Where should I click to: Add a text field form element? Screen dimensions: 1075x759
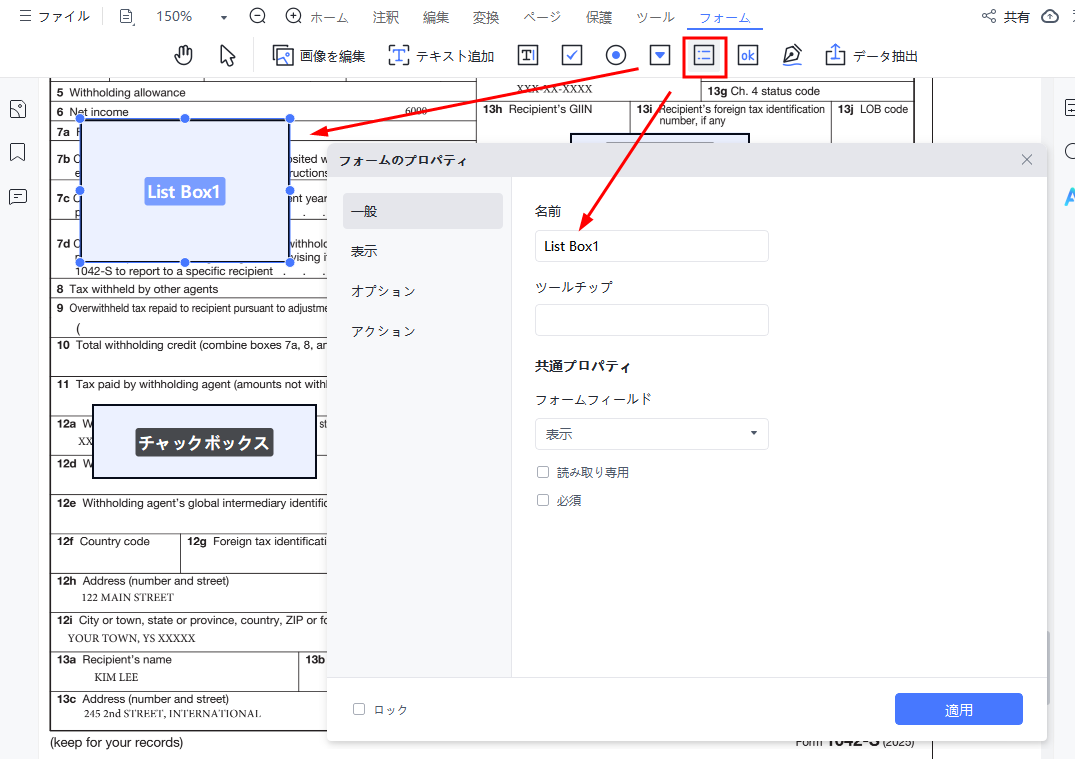(528, 55)
